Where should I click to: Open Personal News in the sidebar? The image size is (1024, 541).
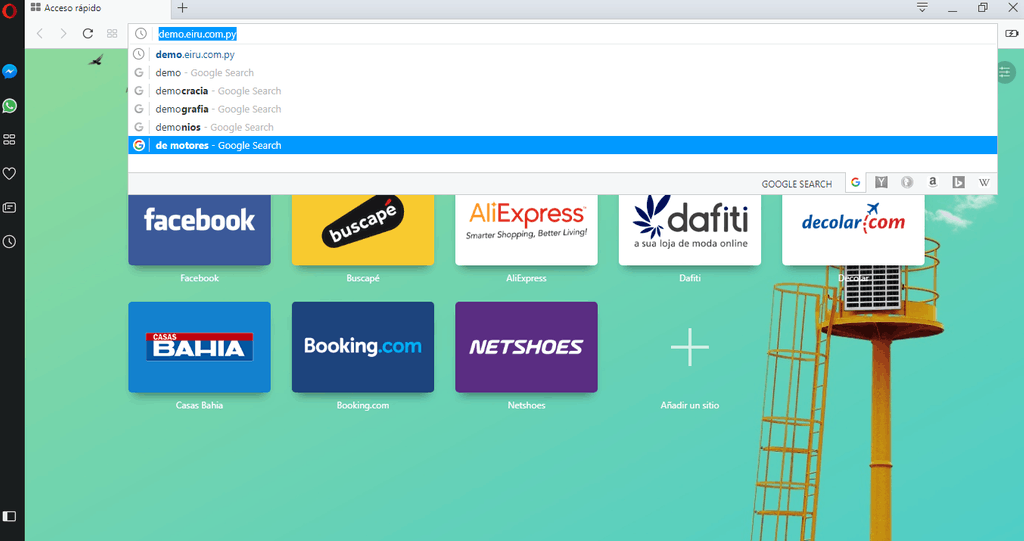9,207
